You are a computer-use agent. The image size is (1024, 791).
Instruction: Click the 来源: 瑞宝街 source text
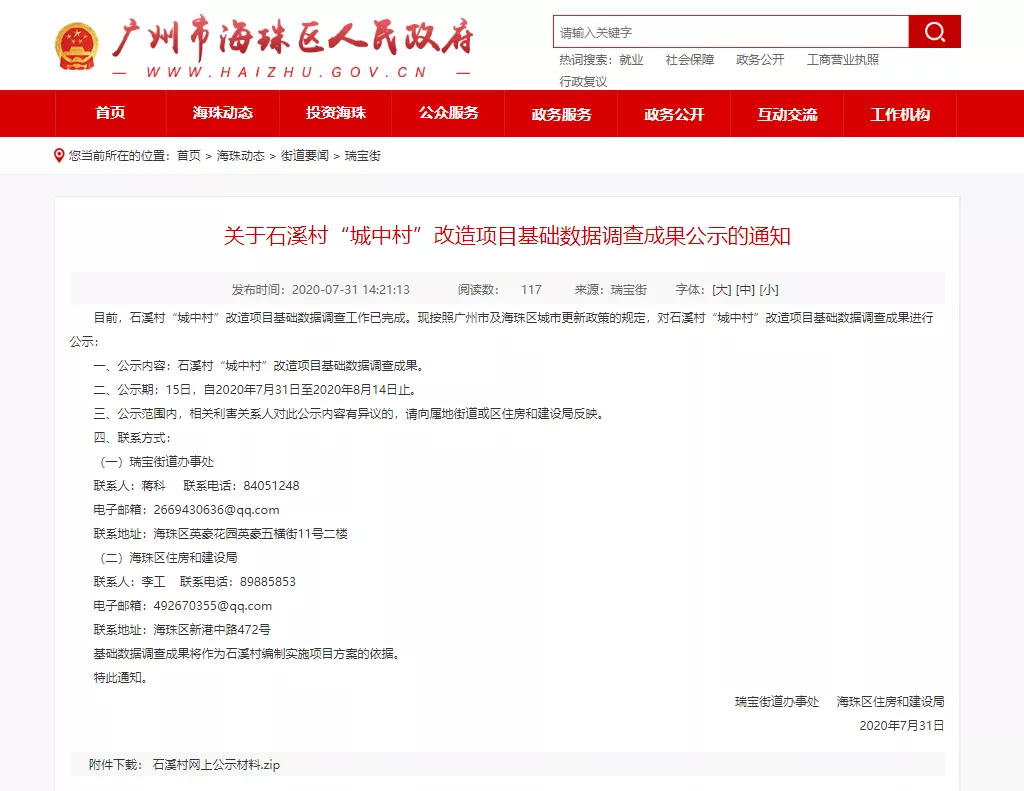(611, 289)
